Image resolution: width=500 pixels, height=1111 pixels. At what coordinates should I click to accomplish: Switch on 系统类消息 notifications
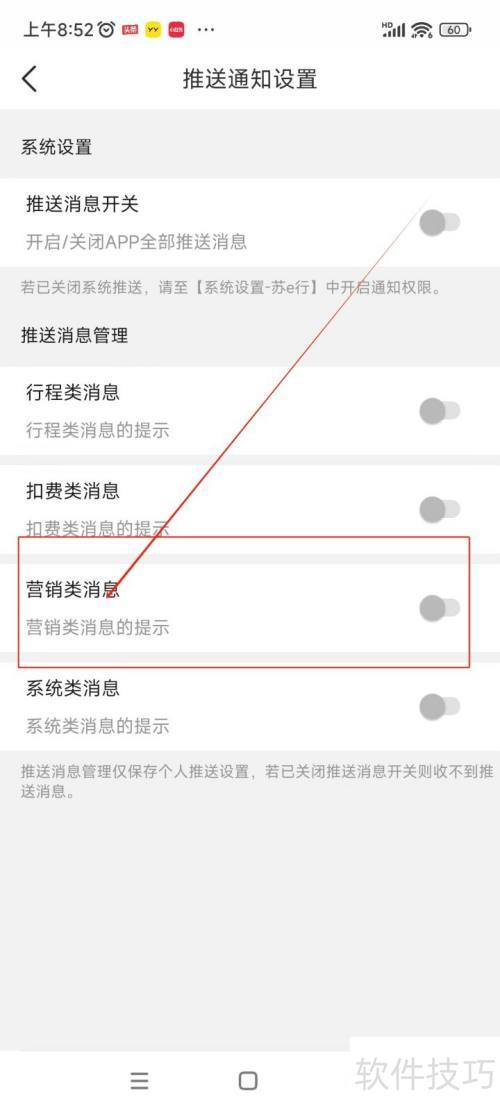pos(439,706)
